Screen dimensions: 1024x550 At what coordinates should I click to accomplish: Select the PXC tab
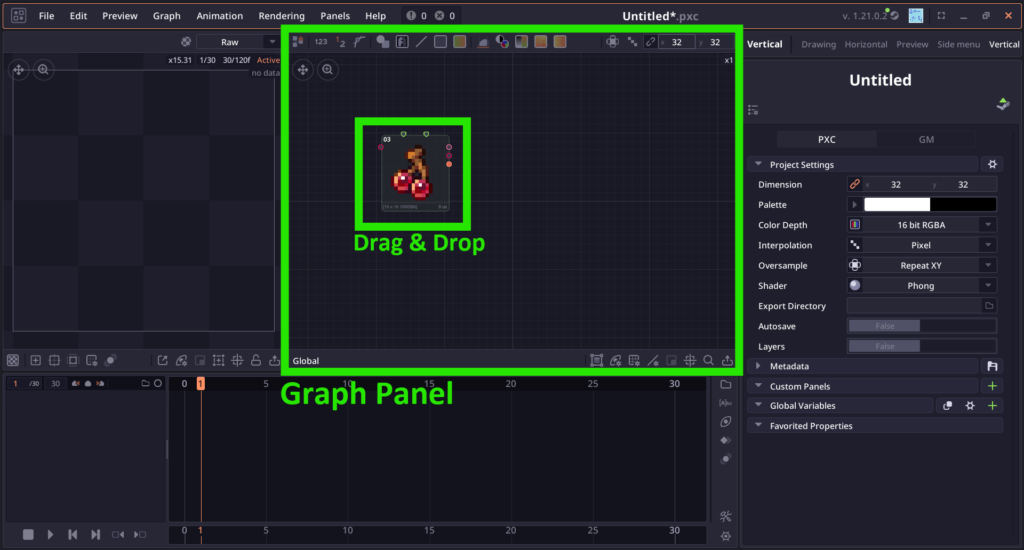tap(827, 139)
